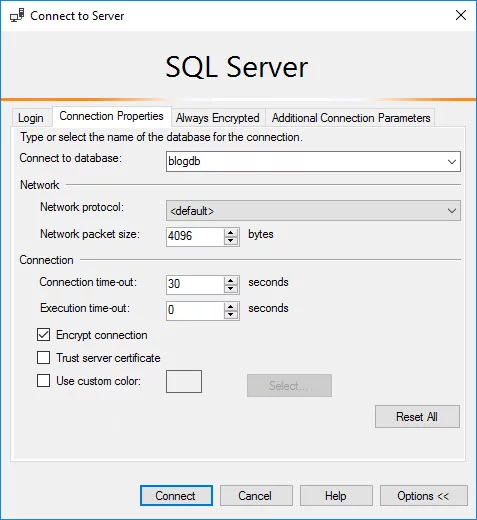Increase Execution time-out with up arrow
Image resolution: width=477 pixels, height=520 pixels.
tap(231, 306)
